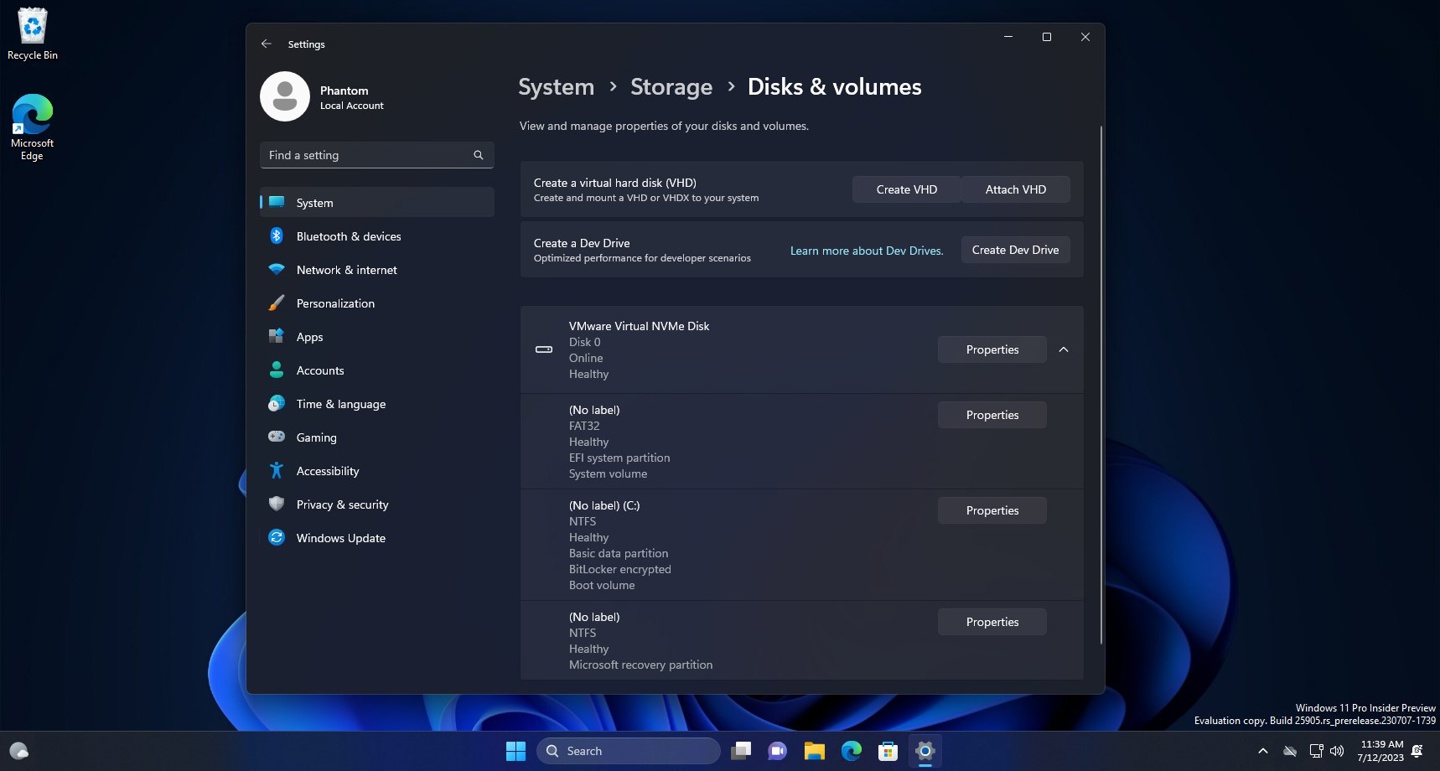The image size is (1440, 771).
Task: Open Windows Update from sidebar
Action: pos(340,538)
